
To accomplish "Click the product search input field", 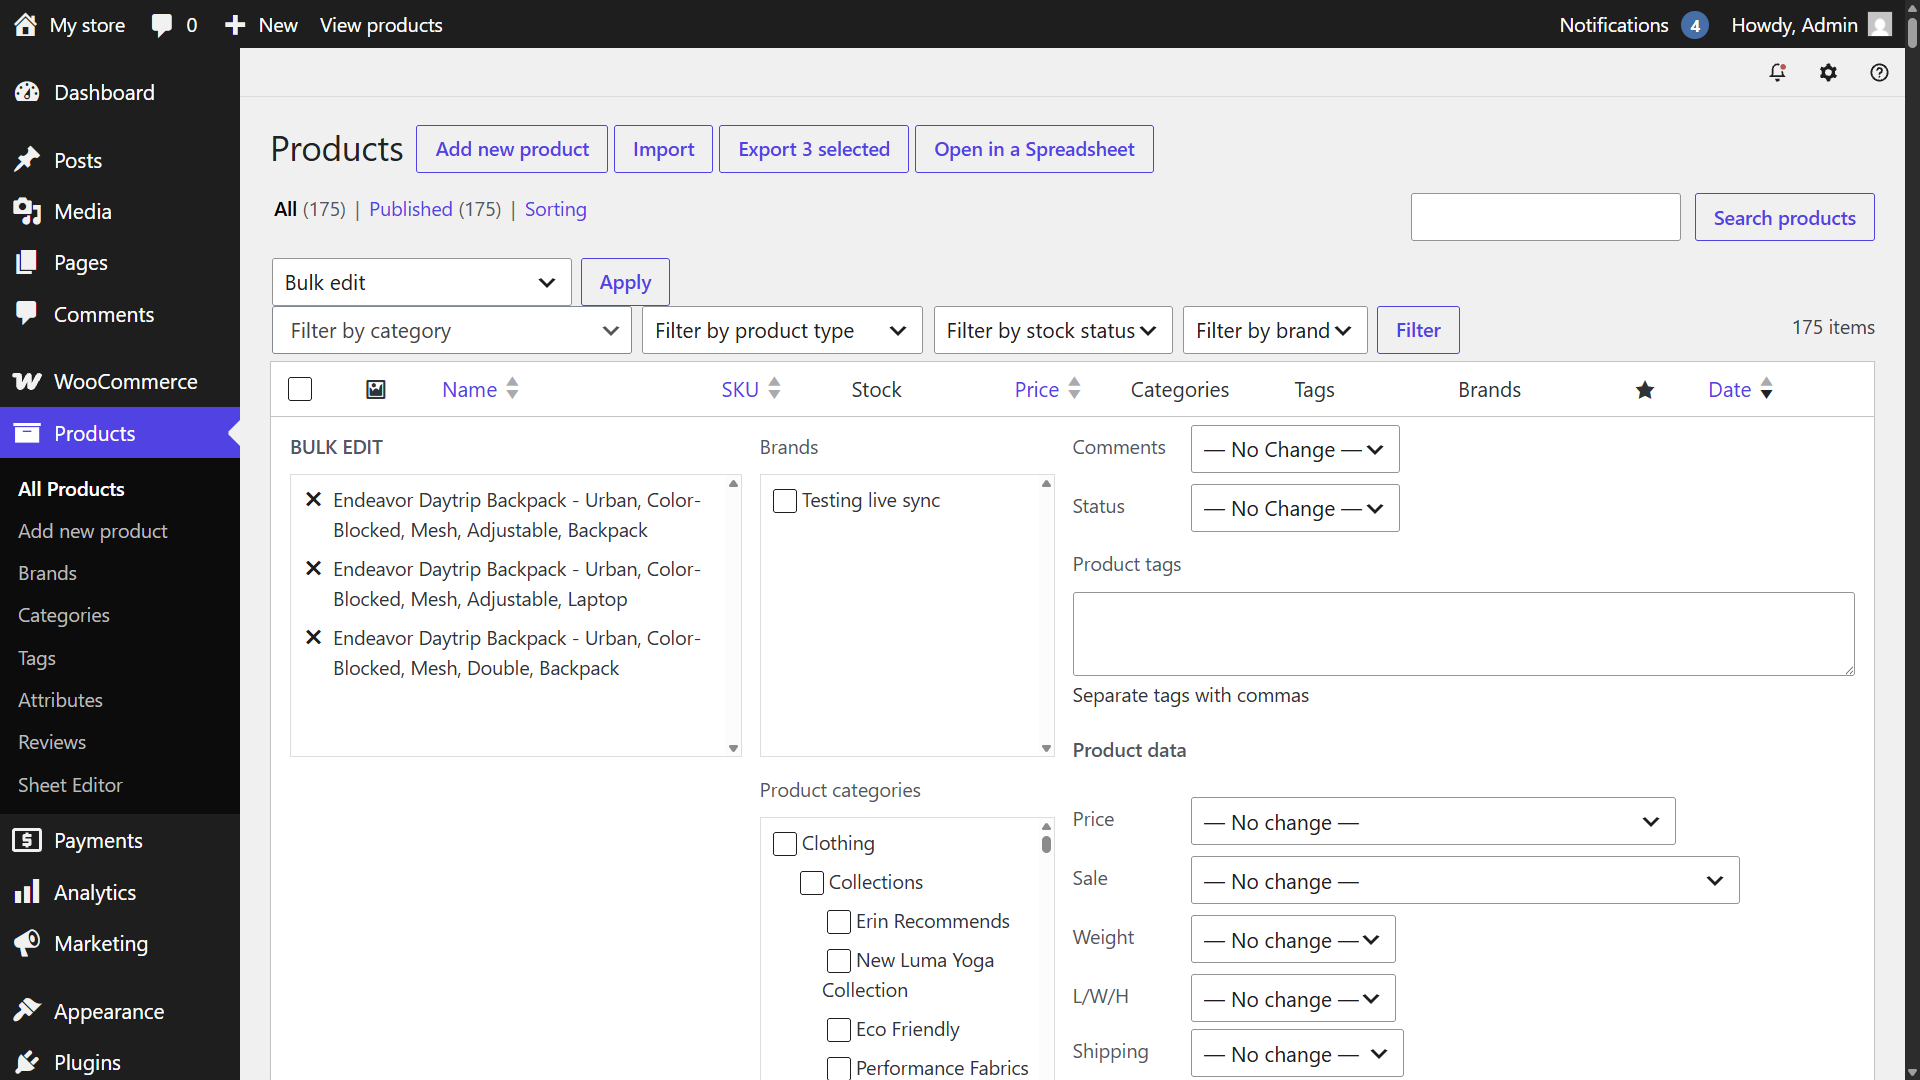I will pos(1545,217).
